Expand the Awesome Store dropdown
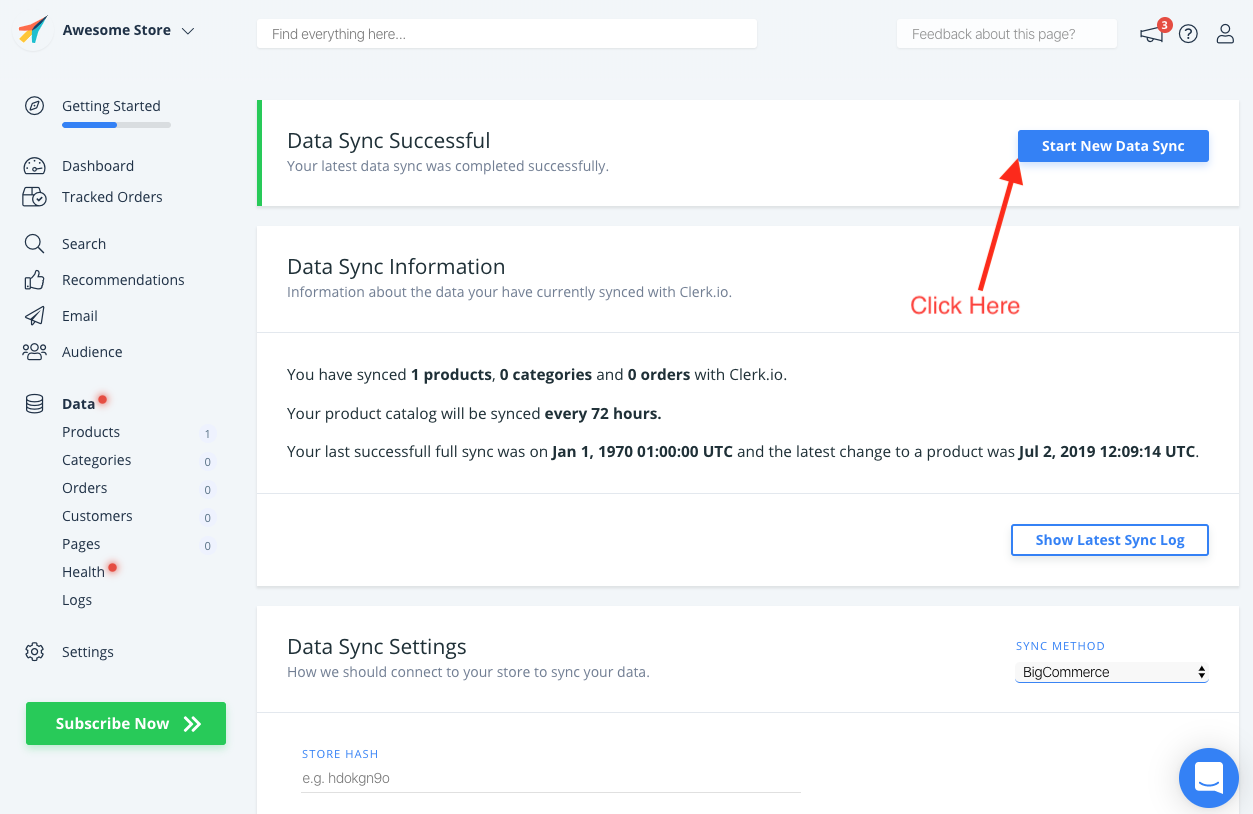 (x=188, y=31)
